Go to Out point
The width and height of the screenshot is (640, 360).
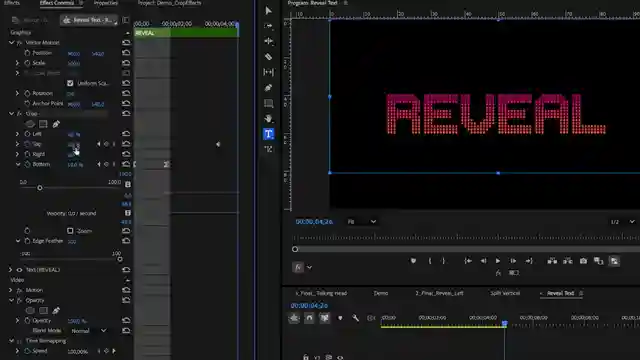click(529, 261)
